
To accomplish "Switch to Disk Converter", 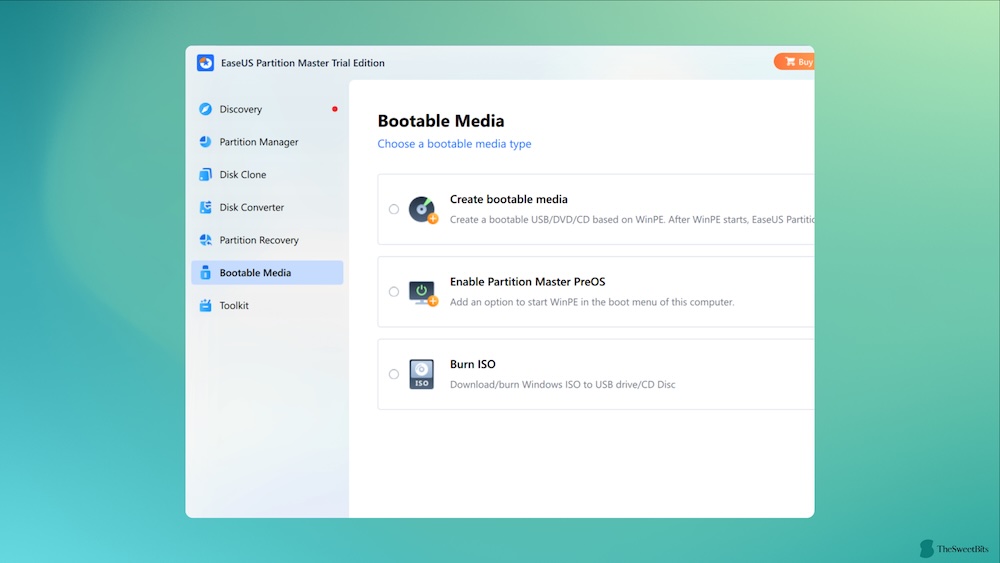I will 267,207.
